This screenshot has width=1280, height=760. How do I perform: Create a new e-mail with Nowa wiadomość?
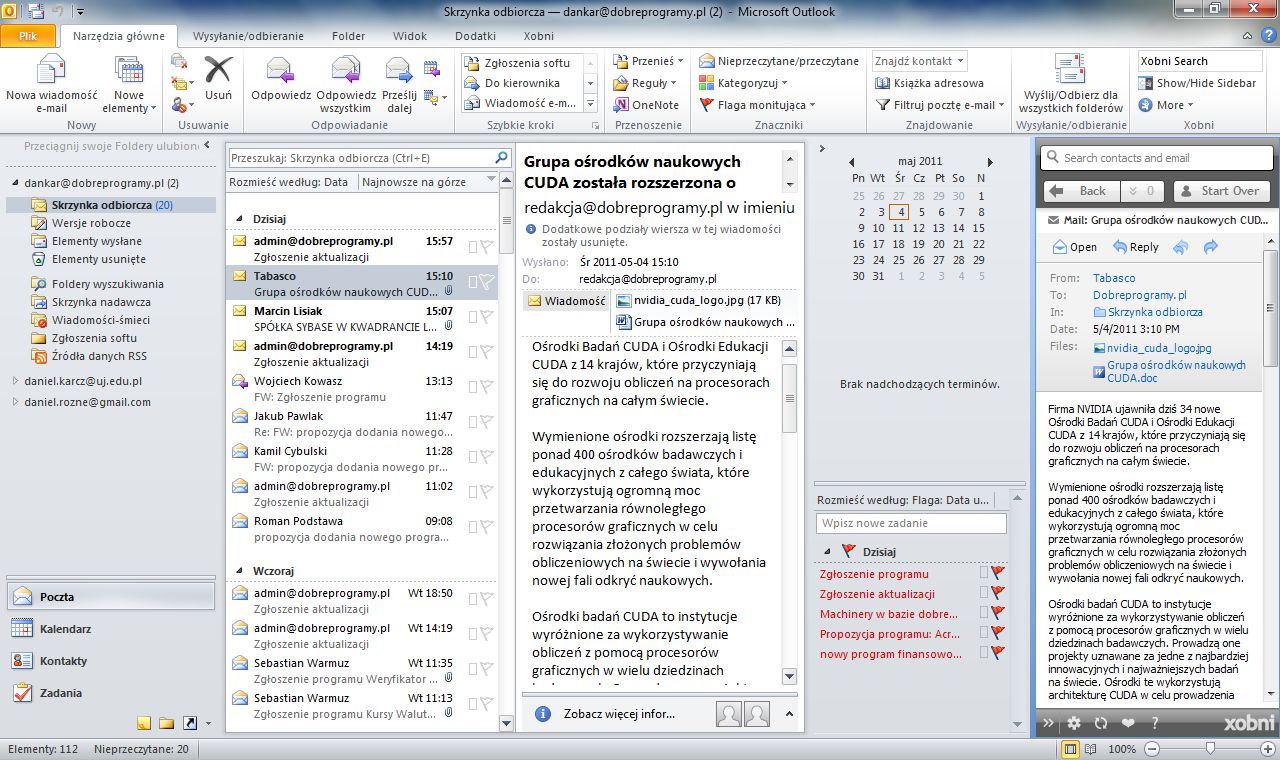coord(51,85)
